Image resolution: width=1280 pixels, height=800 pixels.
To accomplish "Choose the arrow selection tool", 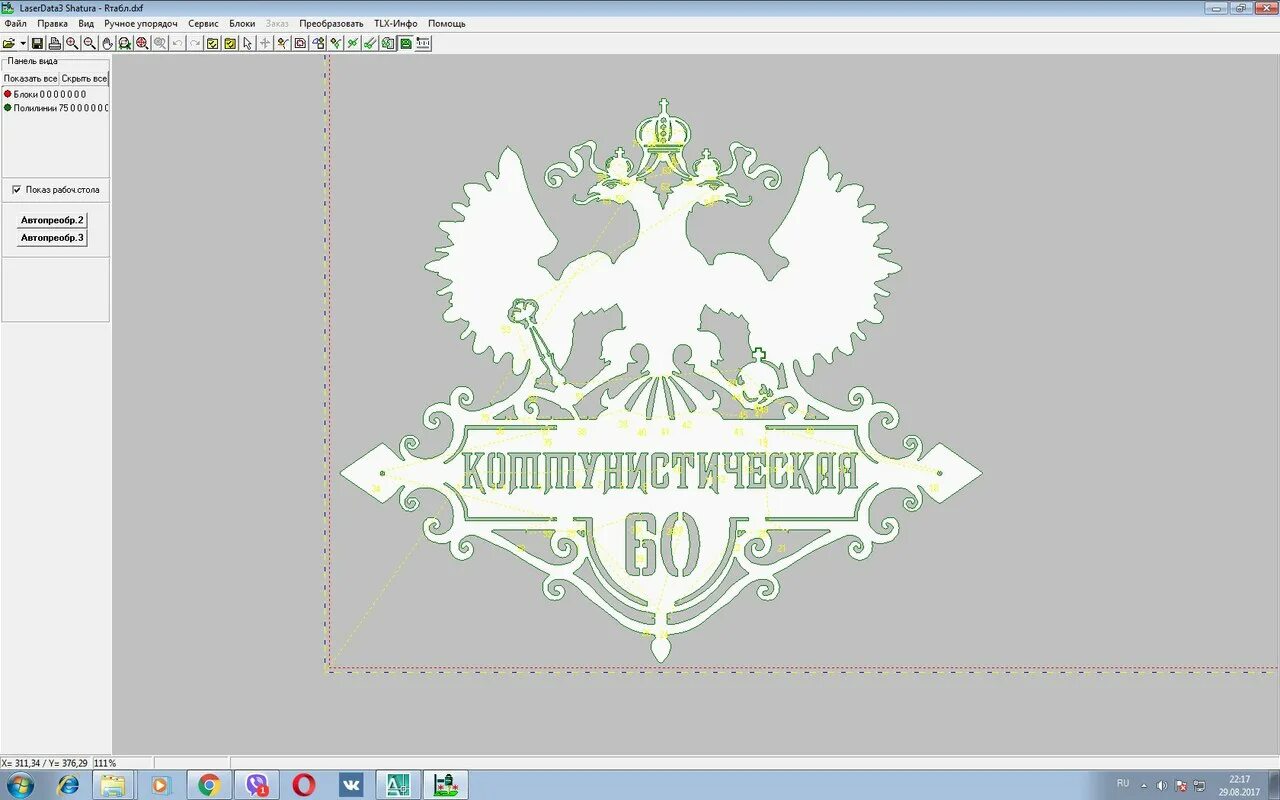I will coord(246,43).
